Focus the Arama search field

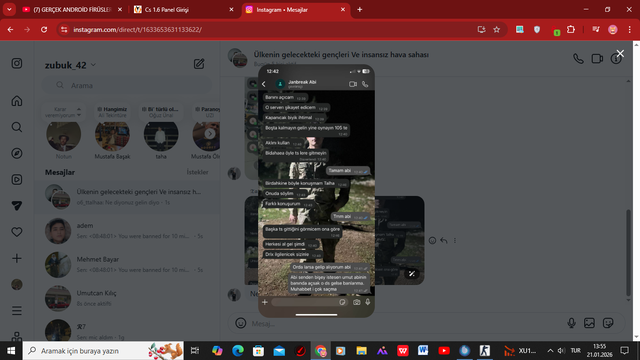click(x=127, y=85)
